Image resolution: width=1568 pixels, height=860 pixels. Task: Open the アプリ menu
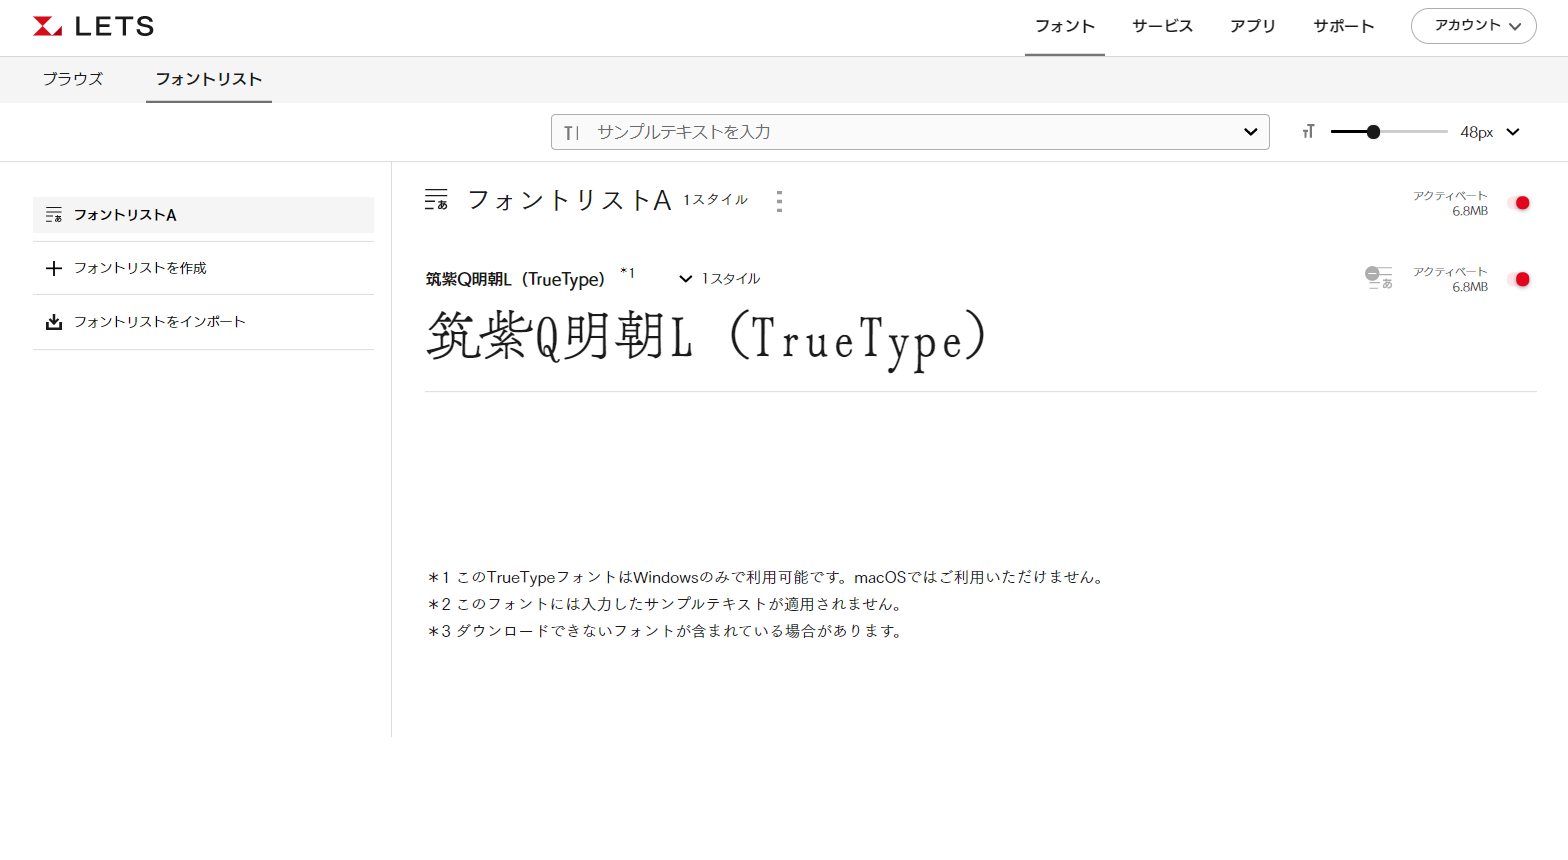click(1253, 26)
